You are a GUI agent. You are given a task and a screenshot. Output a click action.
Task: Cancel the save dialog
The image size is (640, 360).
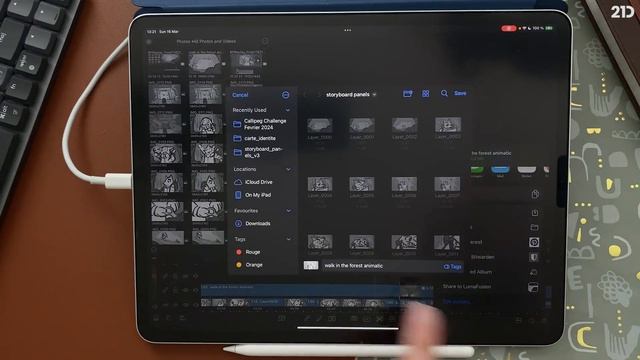(240, 95)
